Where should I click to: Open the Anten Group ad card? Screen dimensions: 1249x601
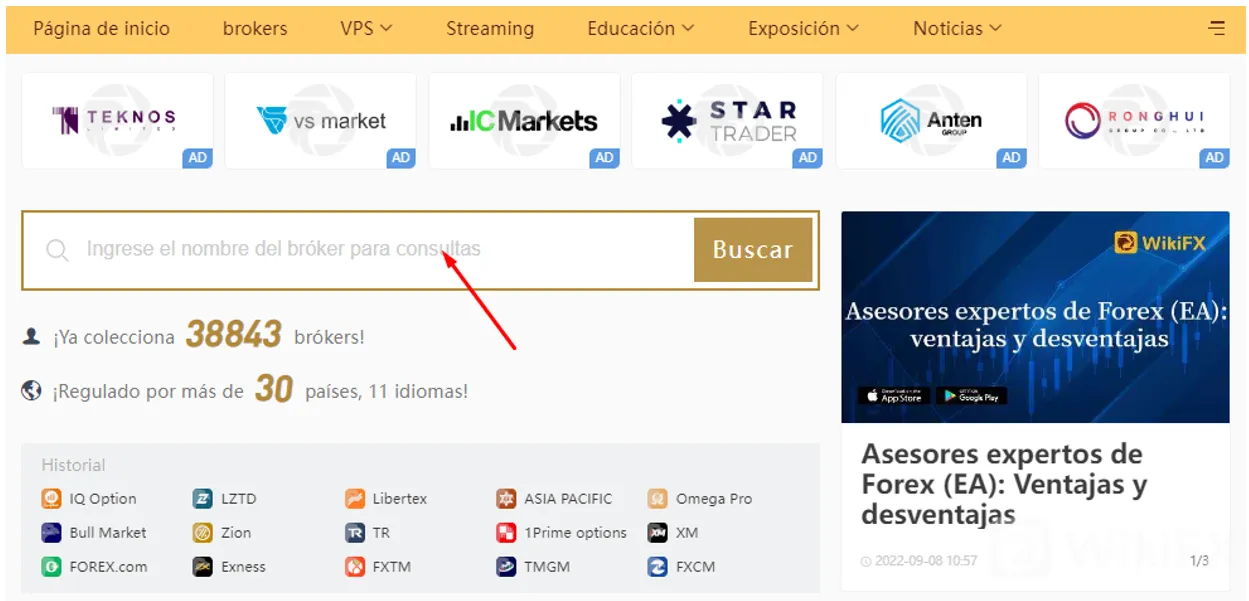931,121
